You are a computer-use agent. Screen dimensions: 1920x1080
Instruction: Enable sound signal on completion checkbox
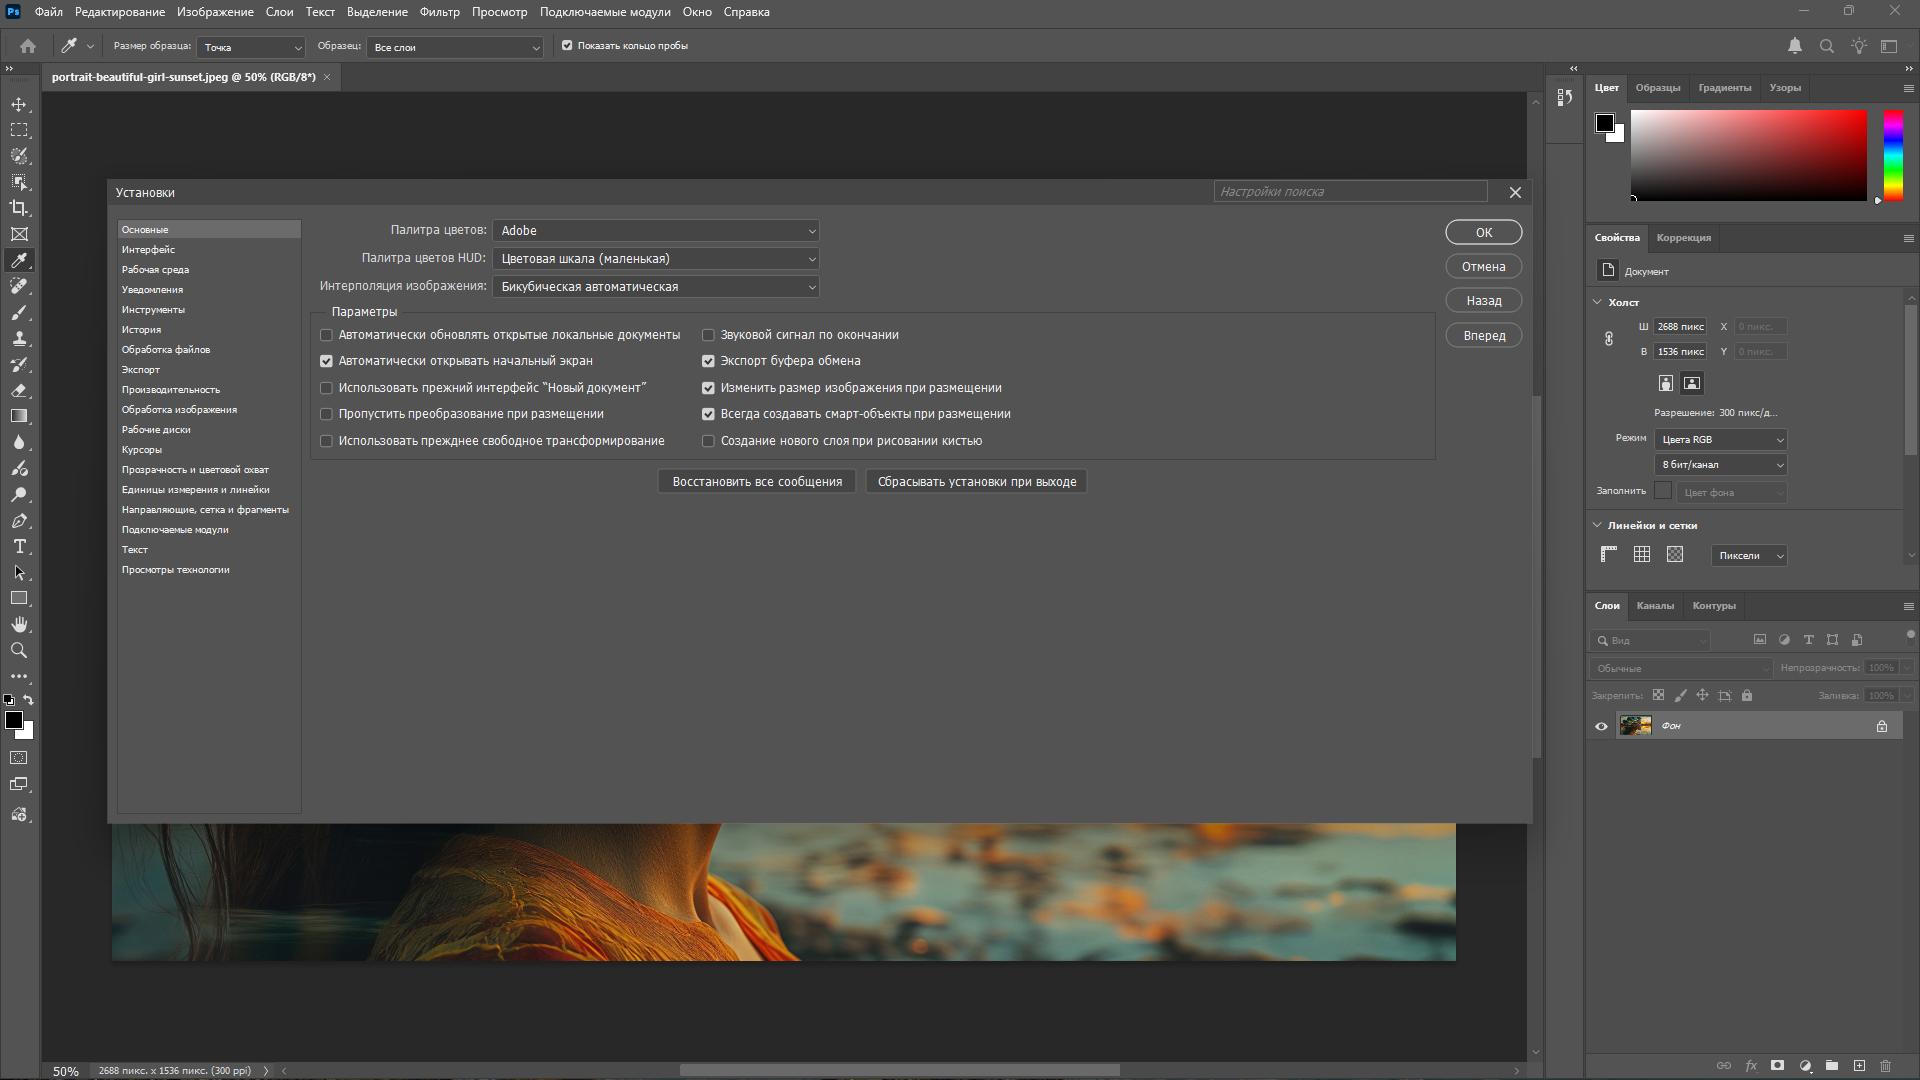click(708, 335)
